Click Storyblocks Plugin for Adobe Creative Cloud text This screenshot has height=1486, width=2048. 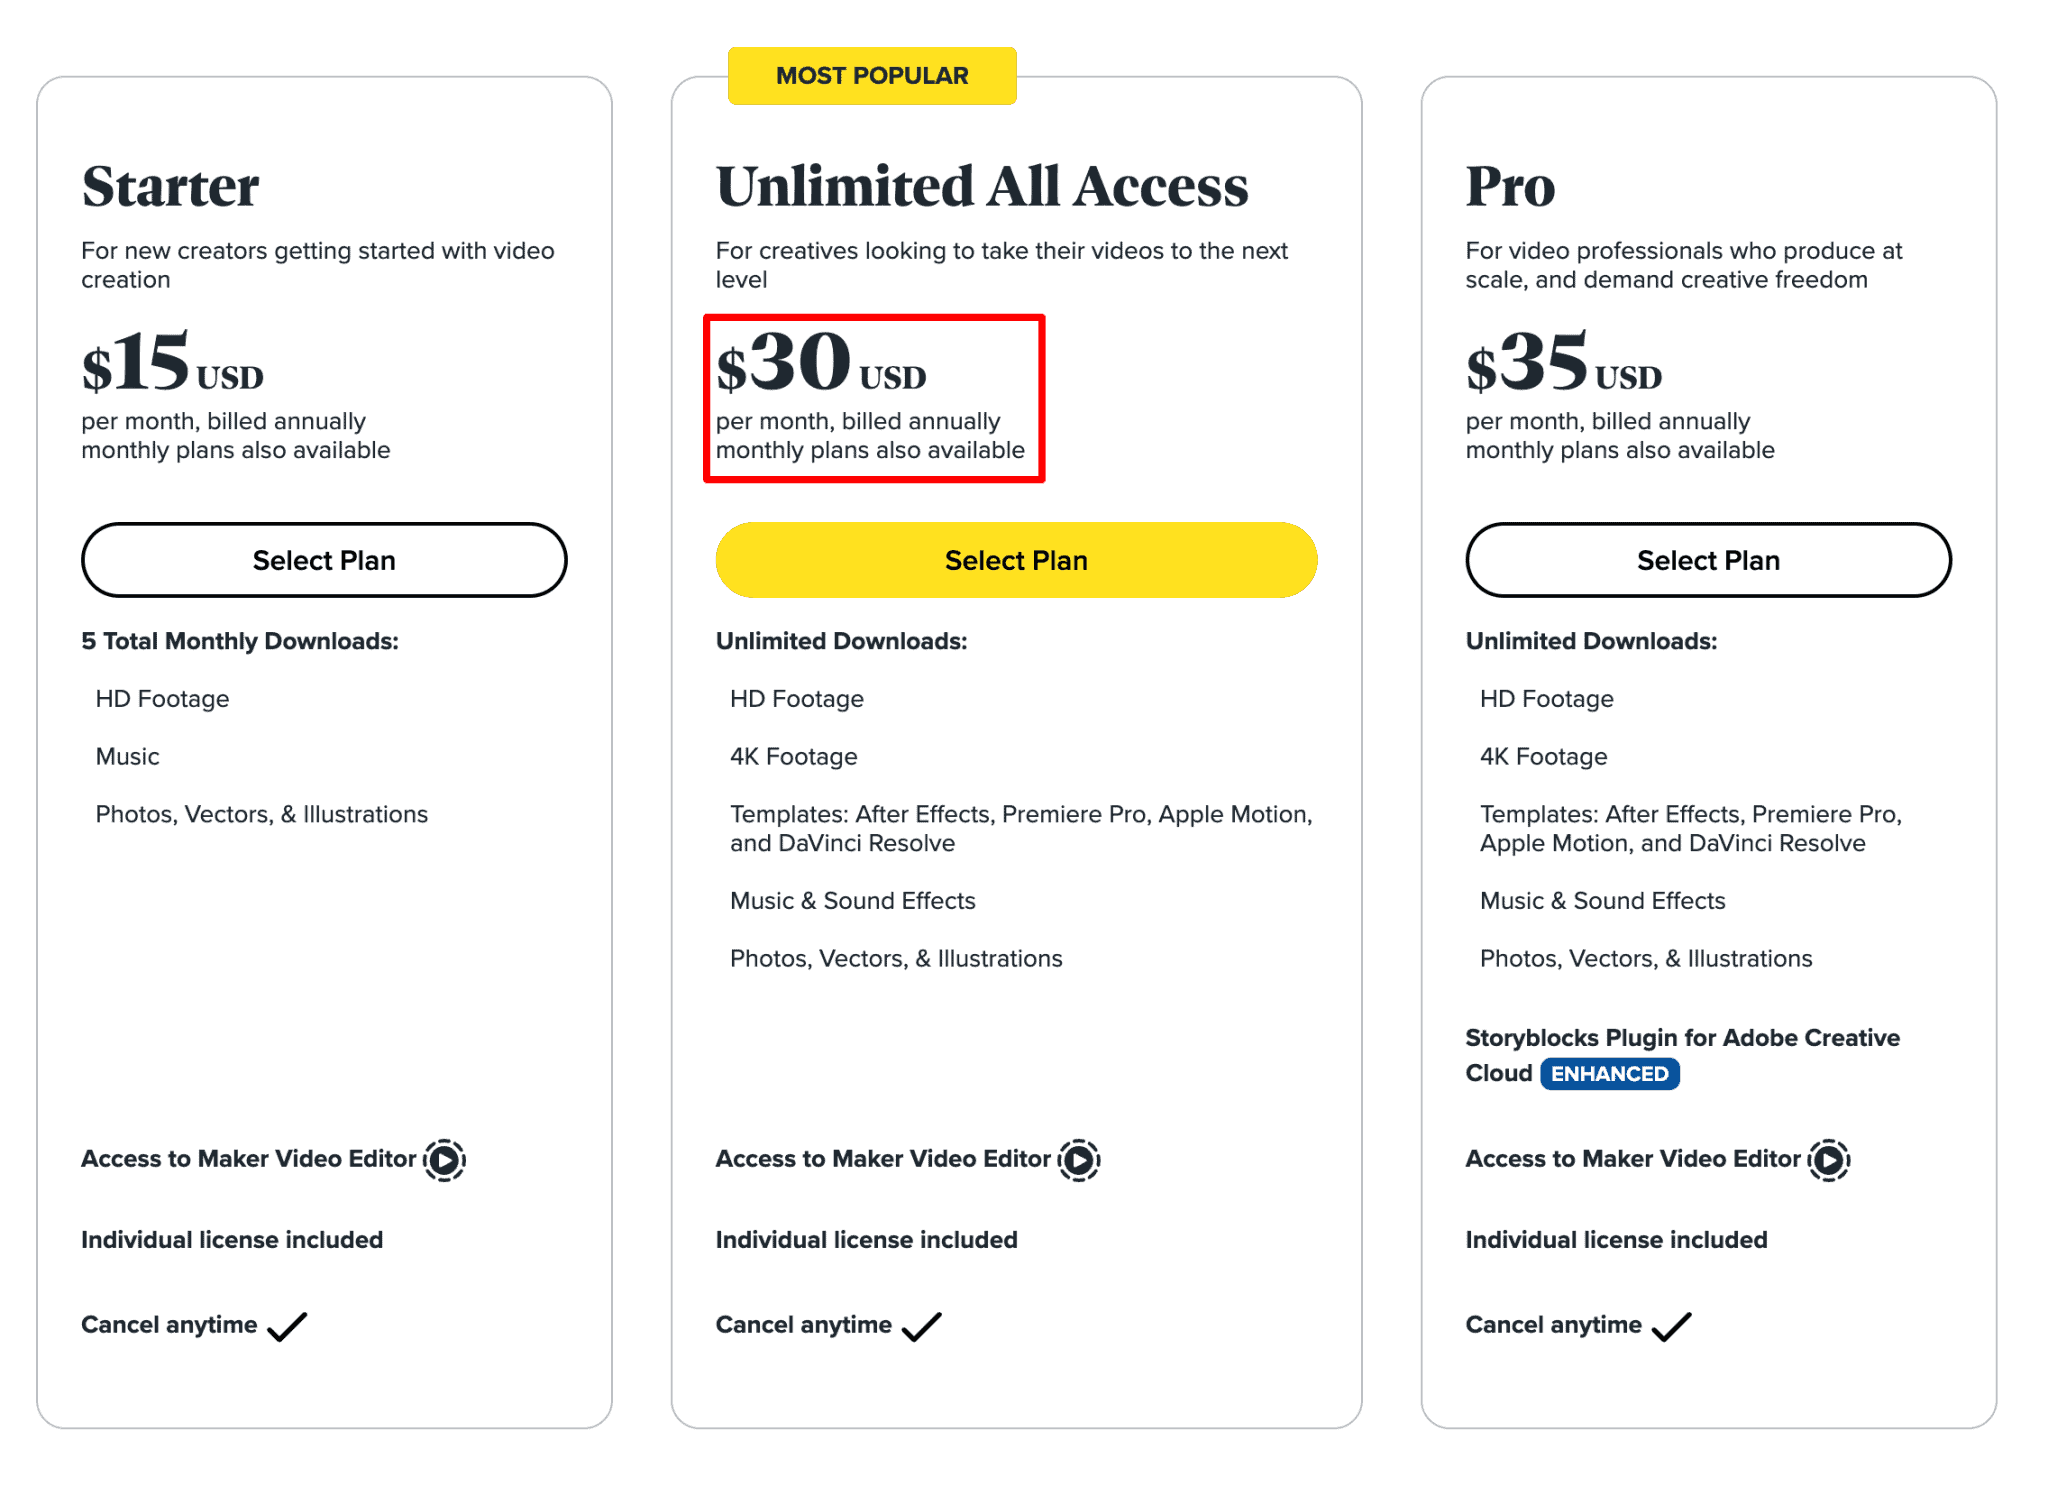tap(1682, 1055)
